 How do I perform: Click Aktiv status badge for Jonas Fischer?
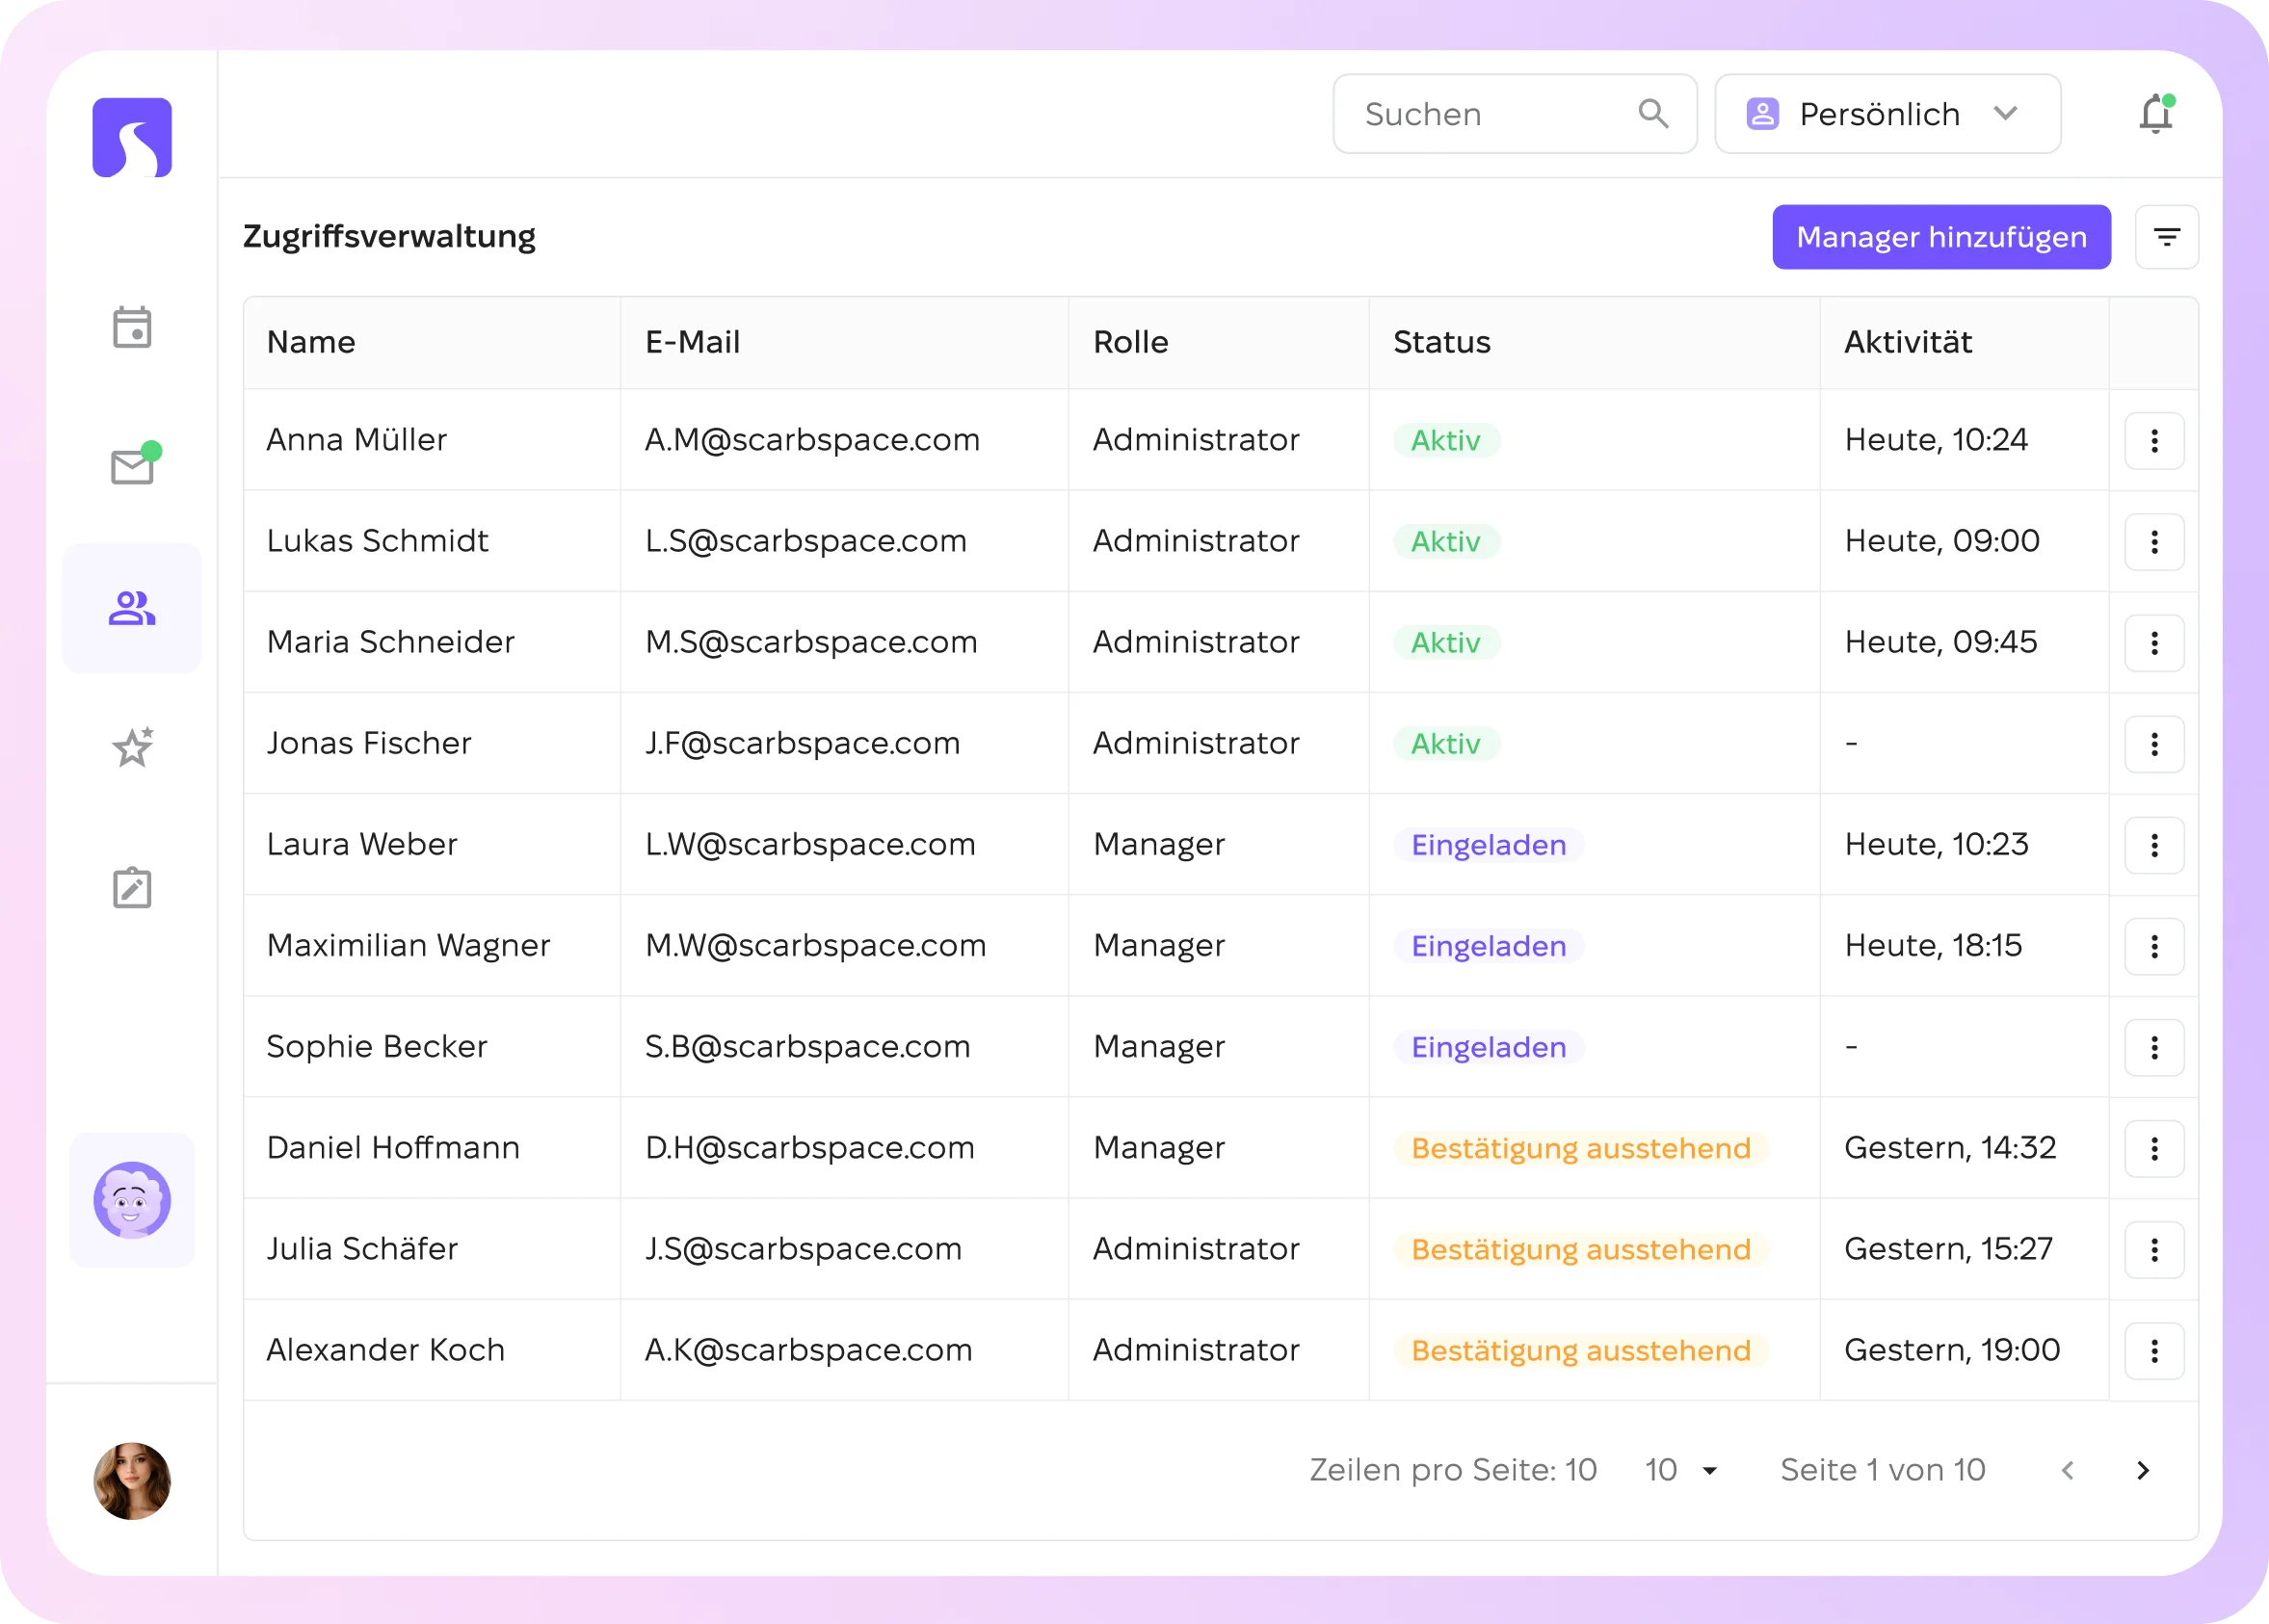pyautogui.click(x=1446, y=743)
